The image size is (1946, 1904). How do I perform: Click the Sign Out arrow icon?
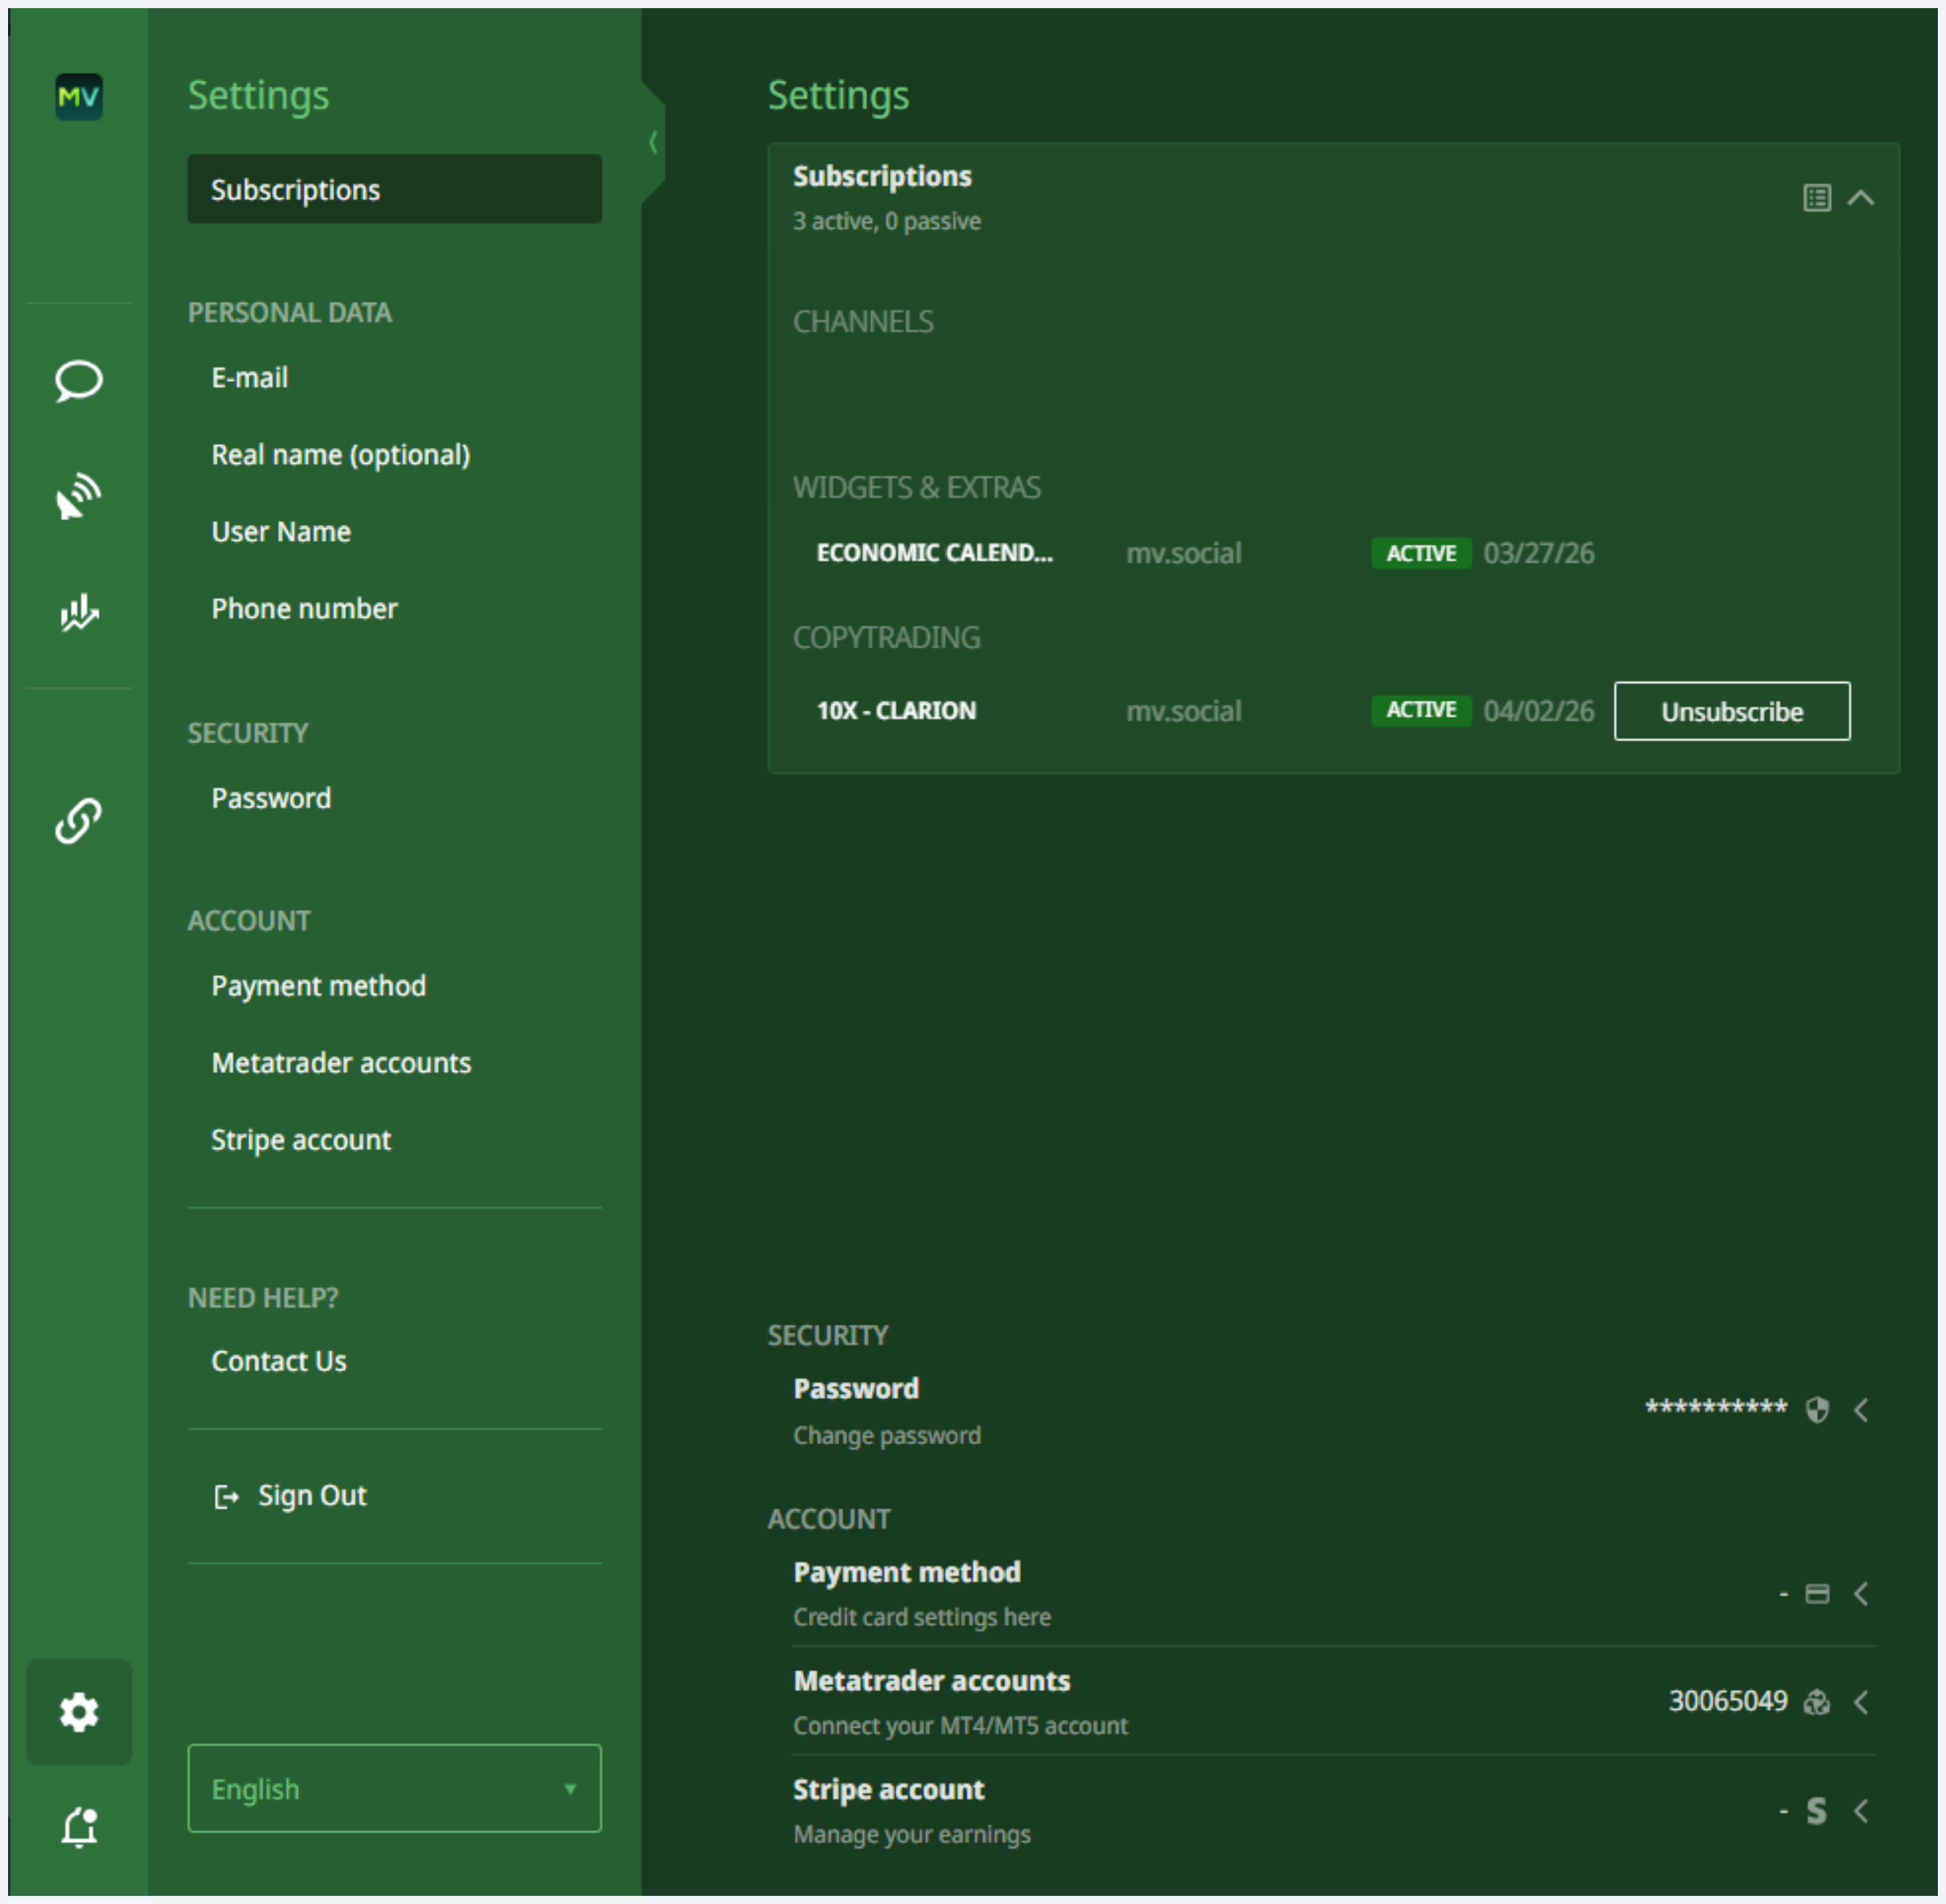click(226, 1496)
